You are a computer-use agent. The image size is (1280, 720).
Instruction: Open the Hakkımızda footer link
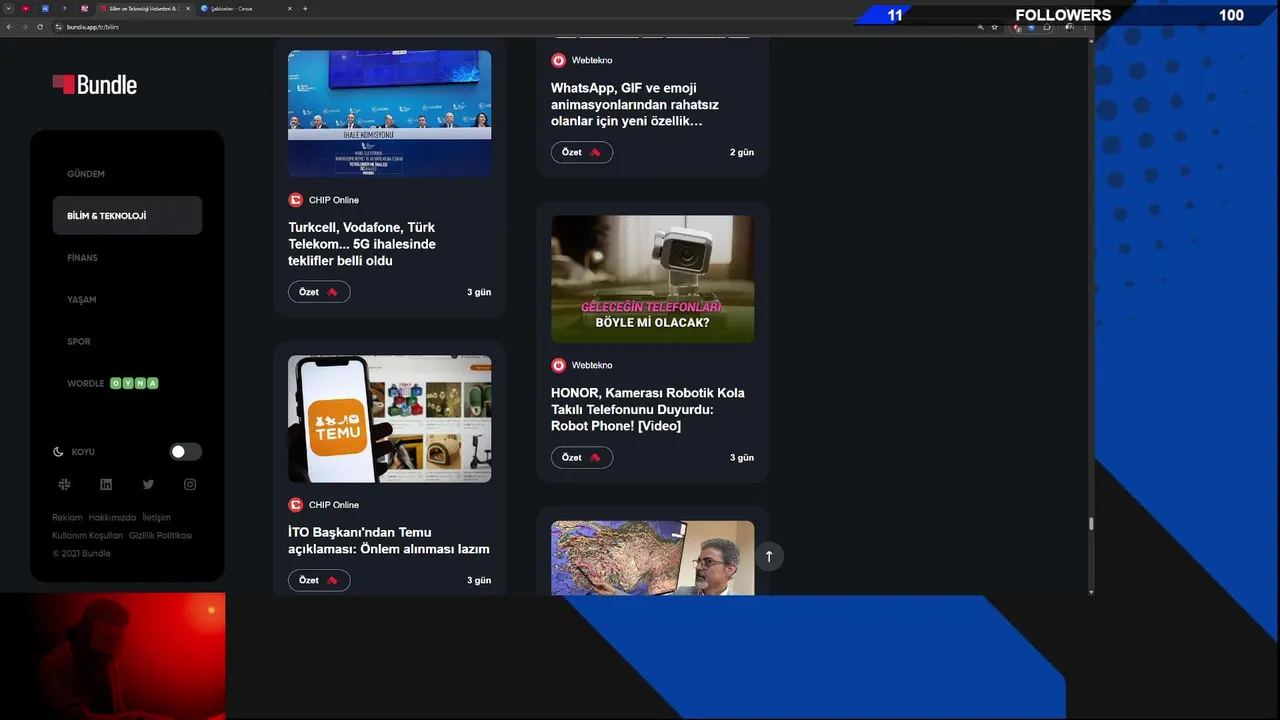[x=112, y=518]
